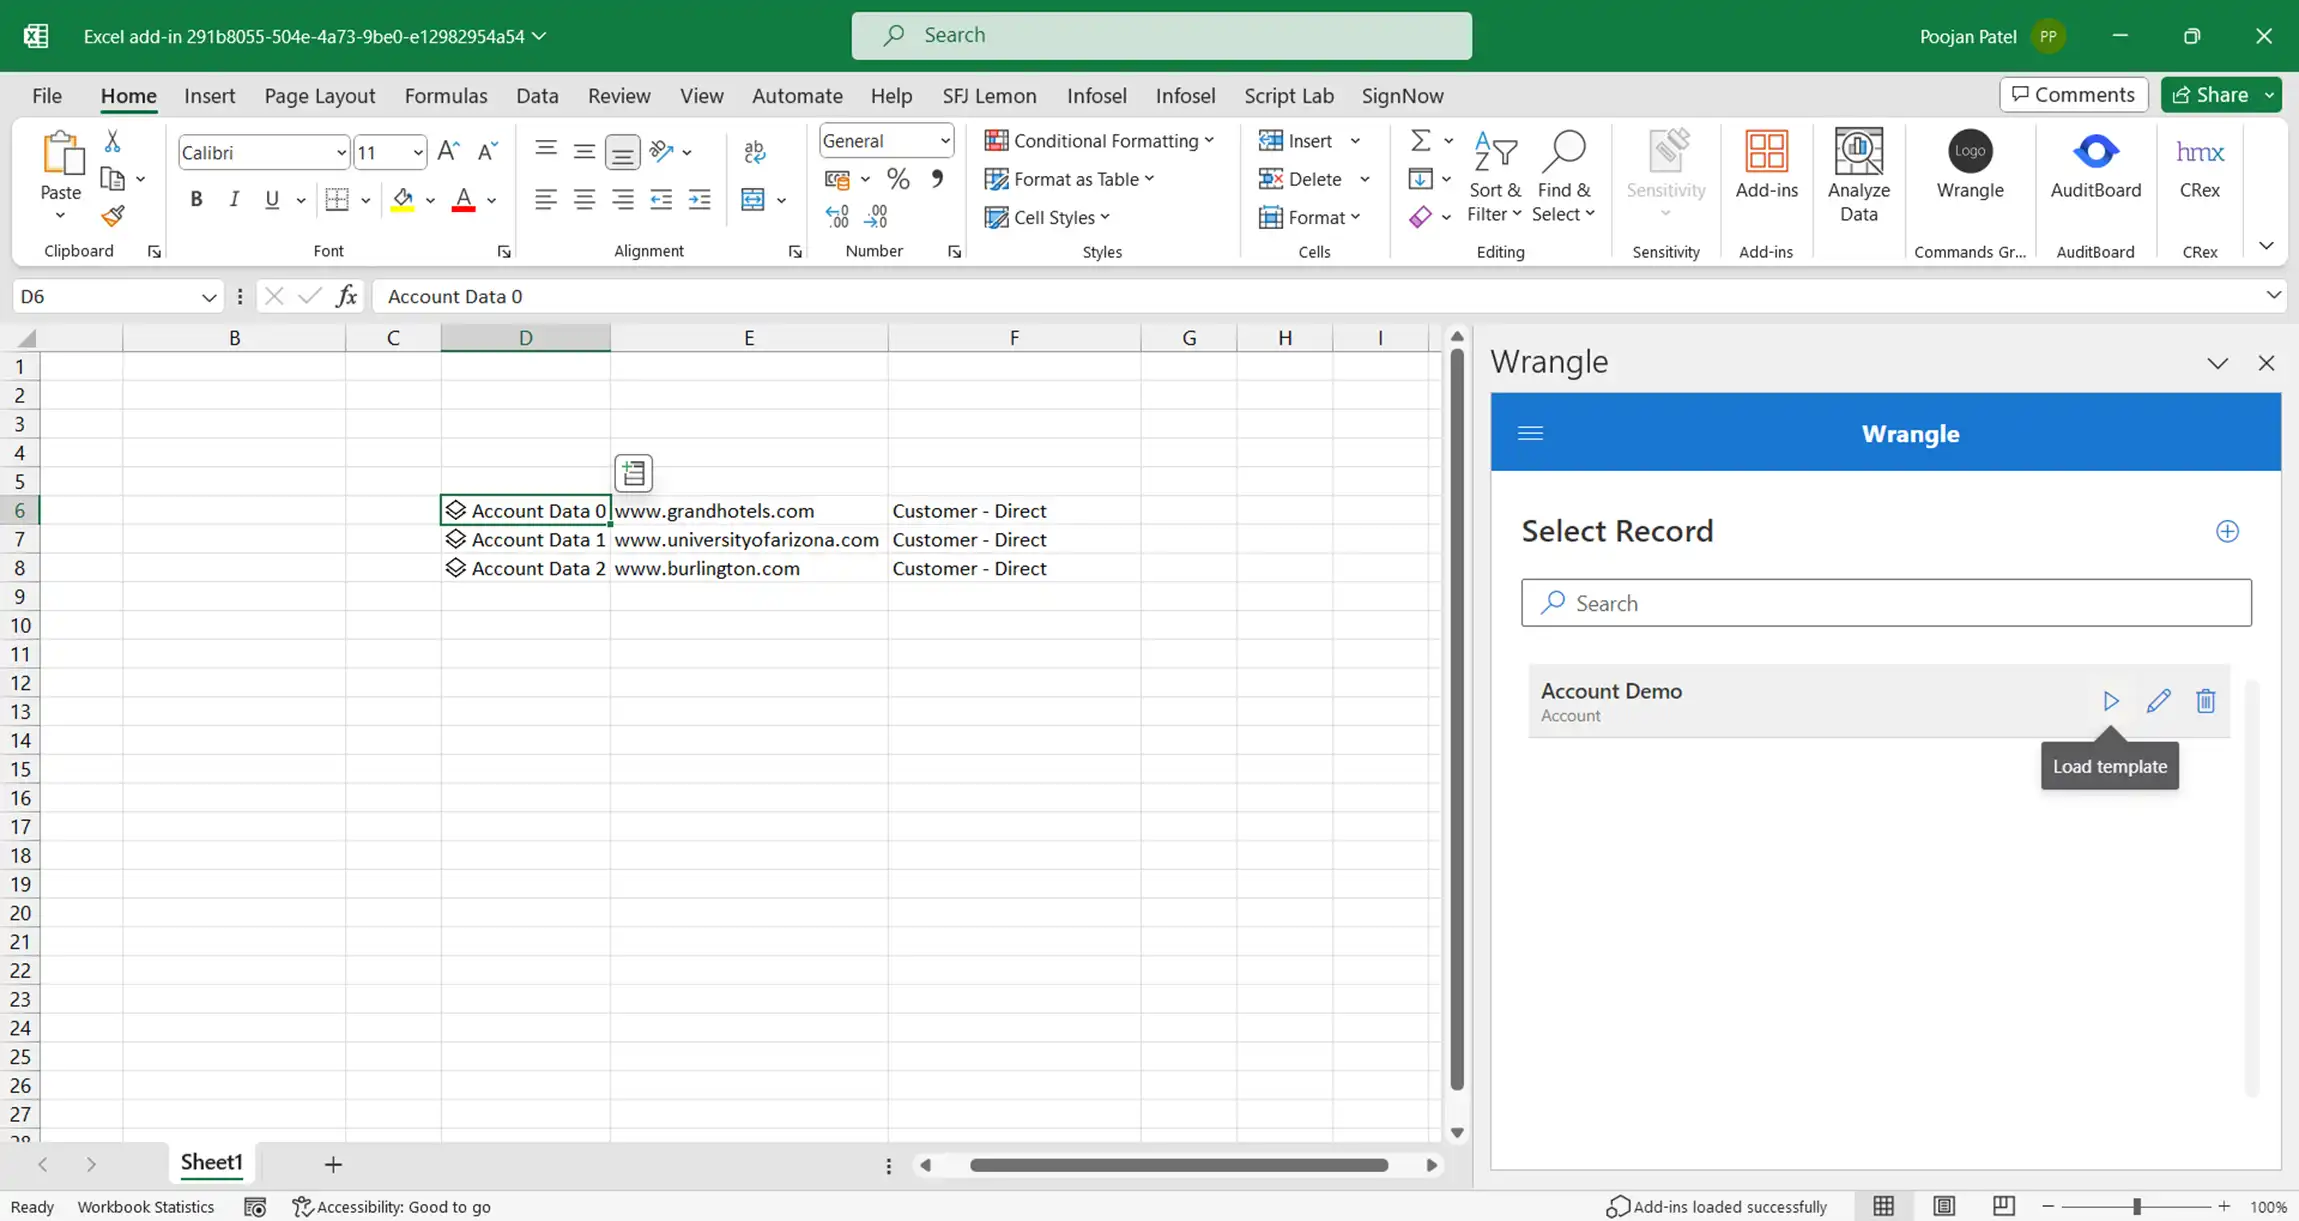Increase cell indent
This screenshot has height=1221, width=2299.
(700, 200)
